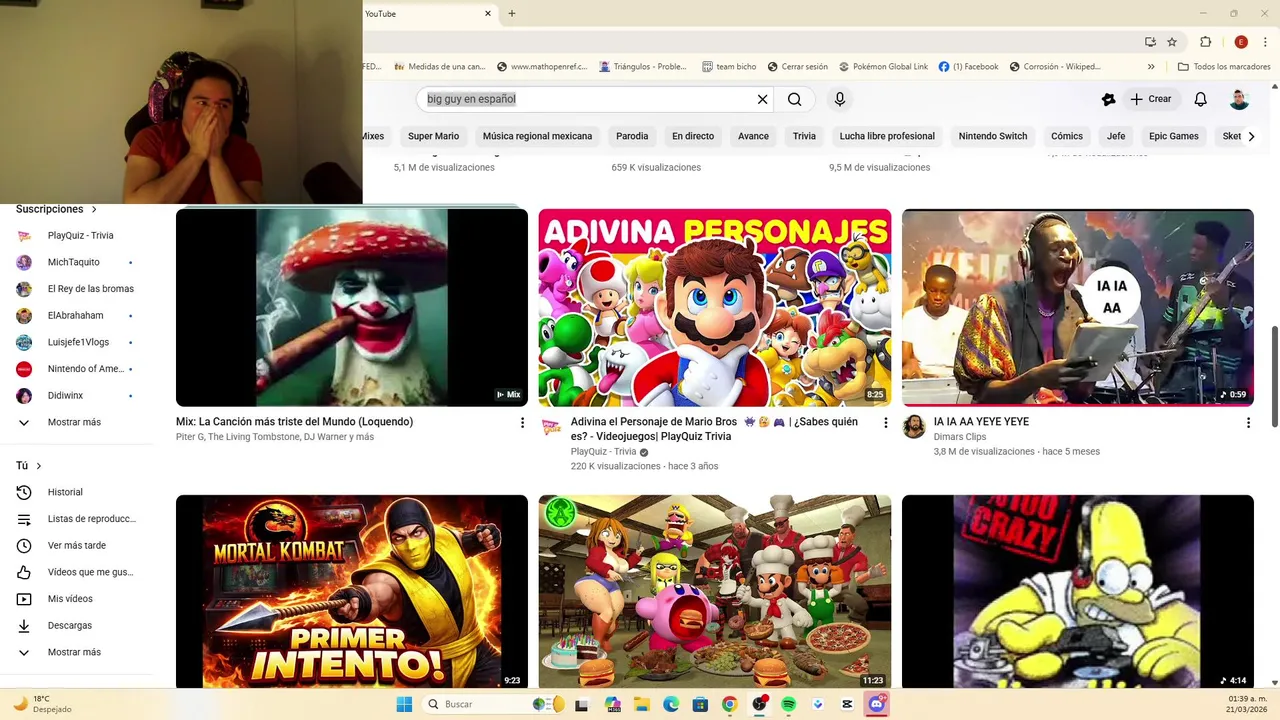Open the weather widget on taskbar
Image resolution: width=1280 pixels, height=720 pixels.
coord(44,704)
